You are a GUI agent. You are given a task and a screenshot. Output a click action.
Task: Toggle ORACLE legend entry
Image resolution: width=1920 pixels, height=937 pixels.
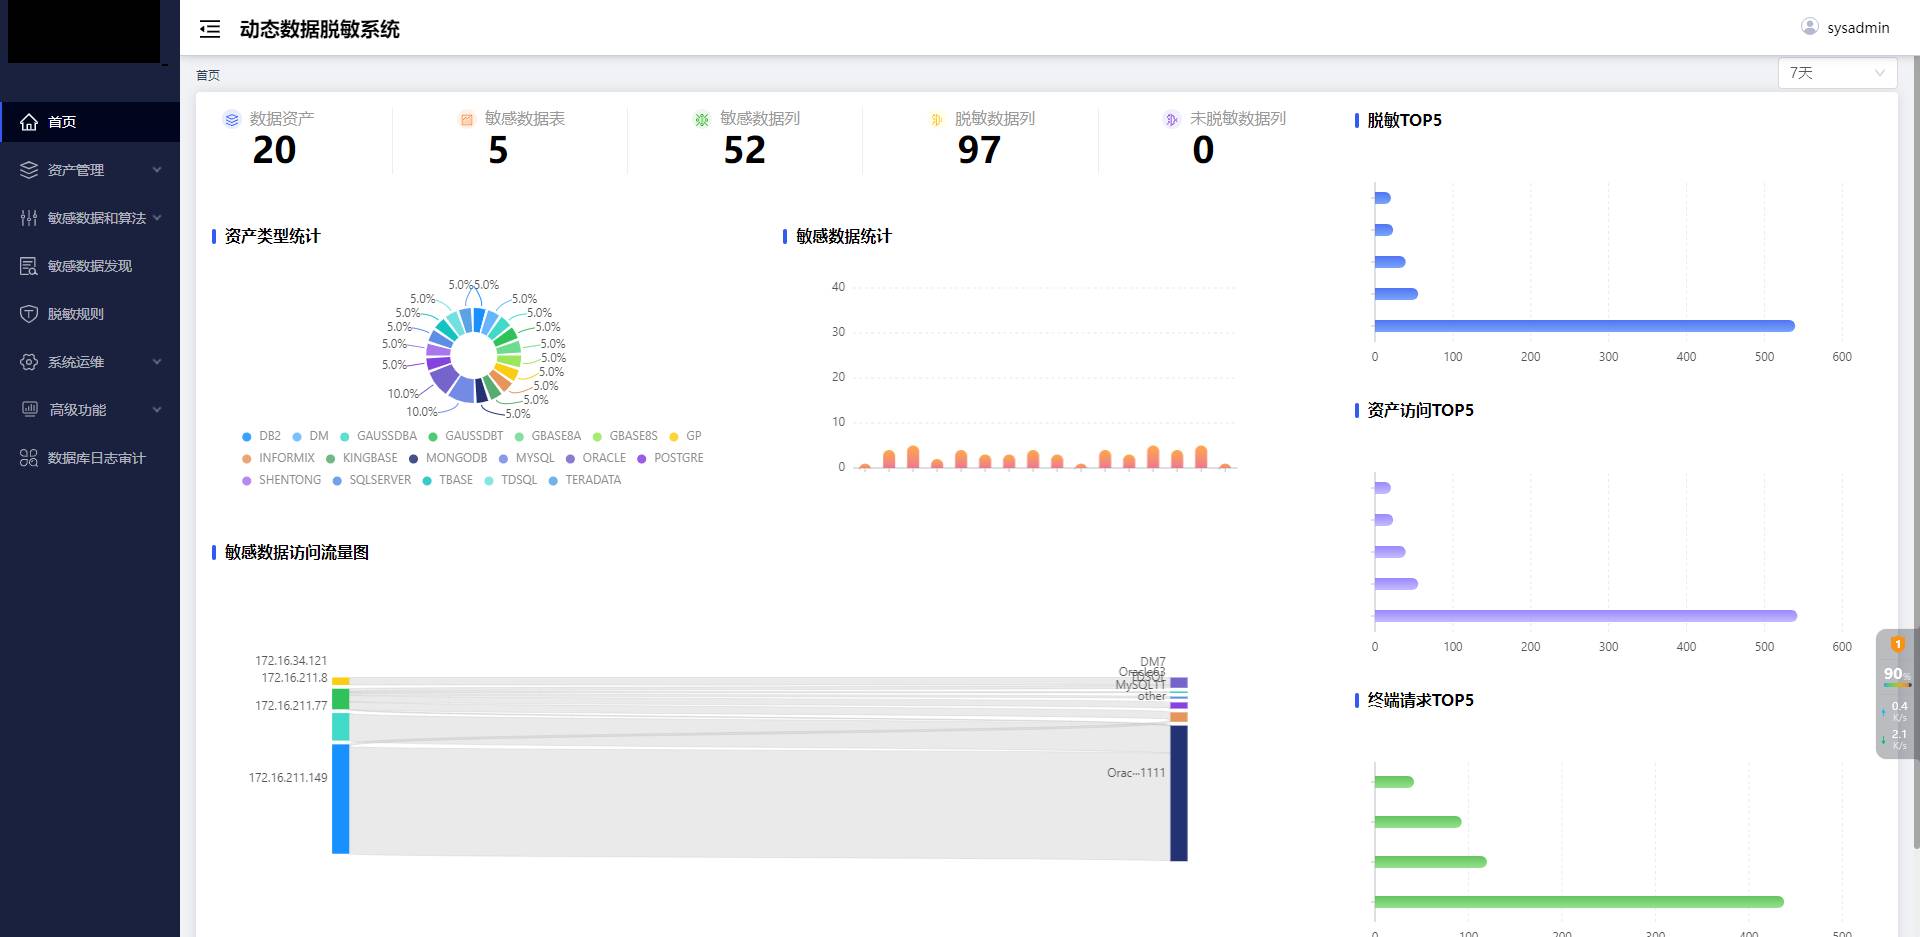coord(595,458)
